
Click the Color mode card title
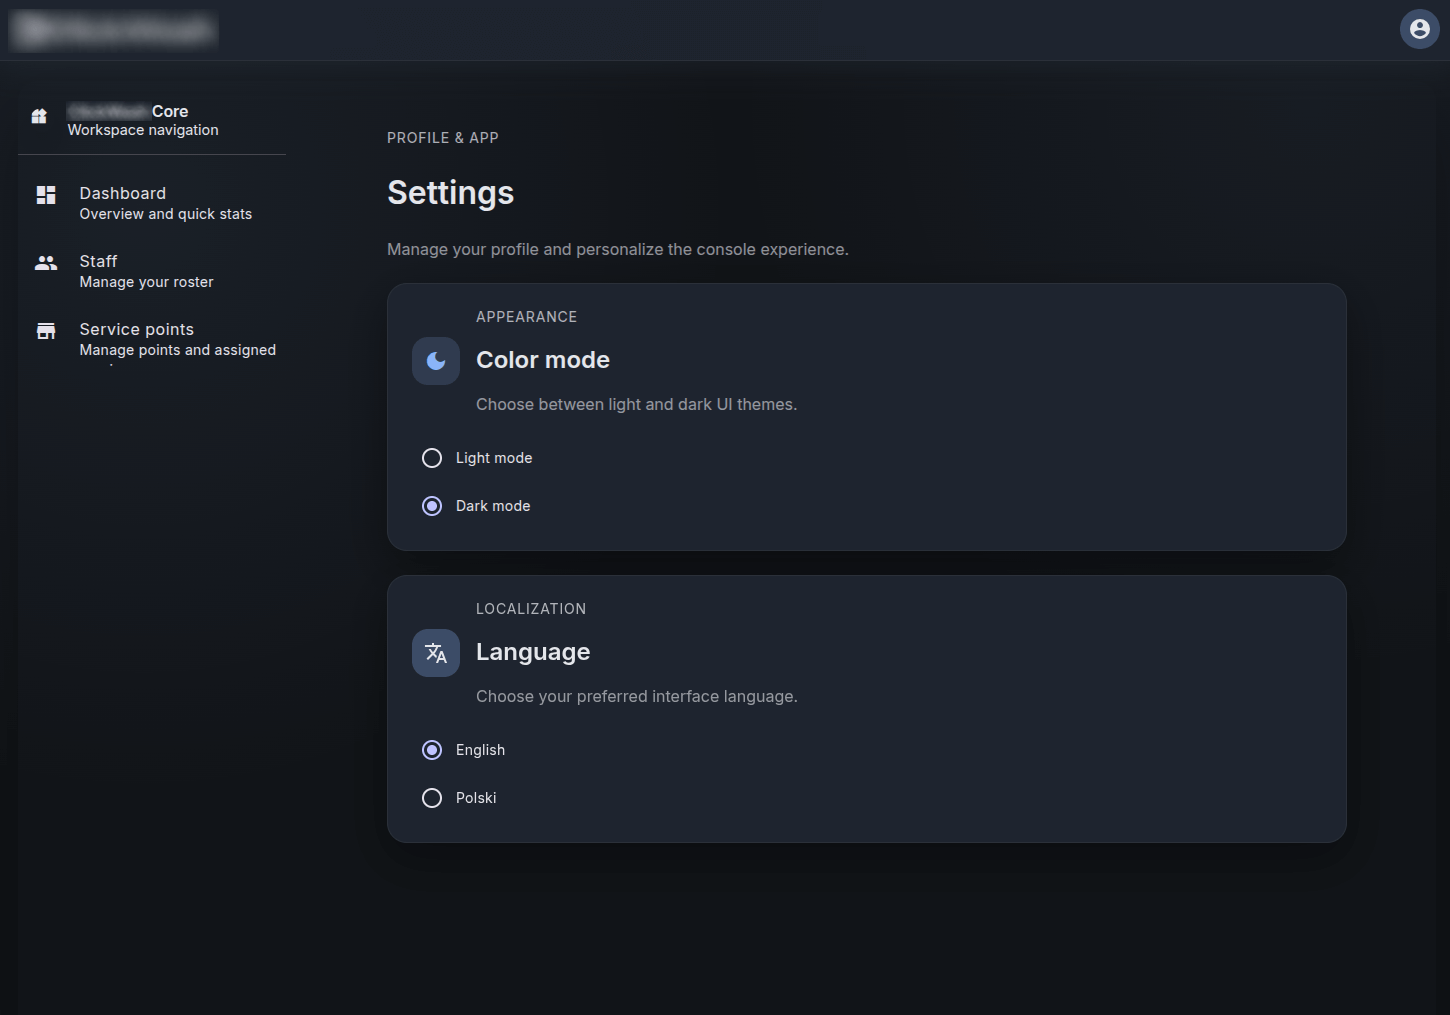pos(542,360)
